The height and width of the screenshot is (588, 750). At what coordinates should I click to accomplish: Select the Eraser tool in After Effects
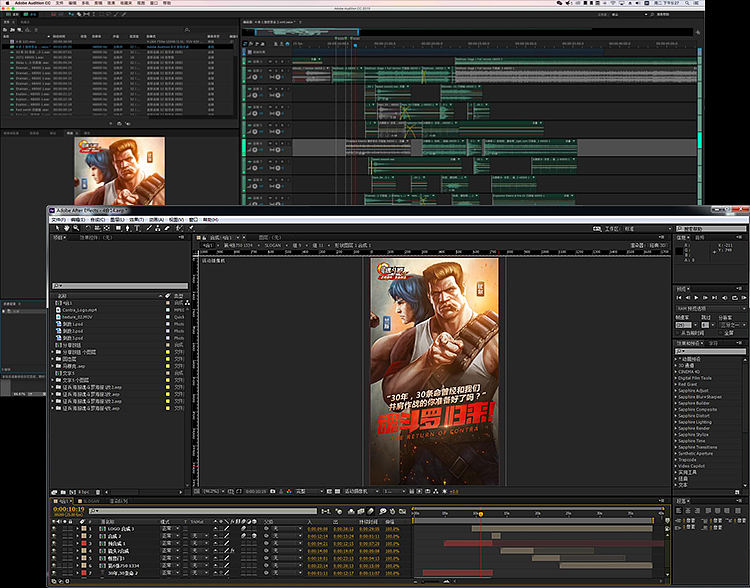tap(167, 228)
